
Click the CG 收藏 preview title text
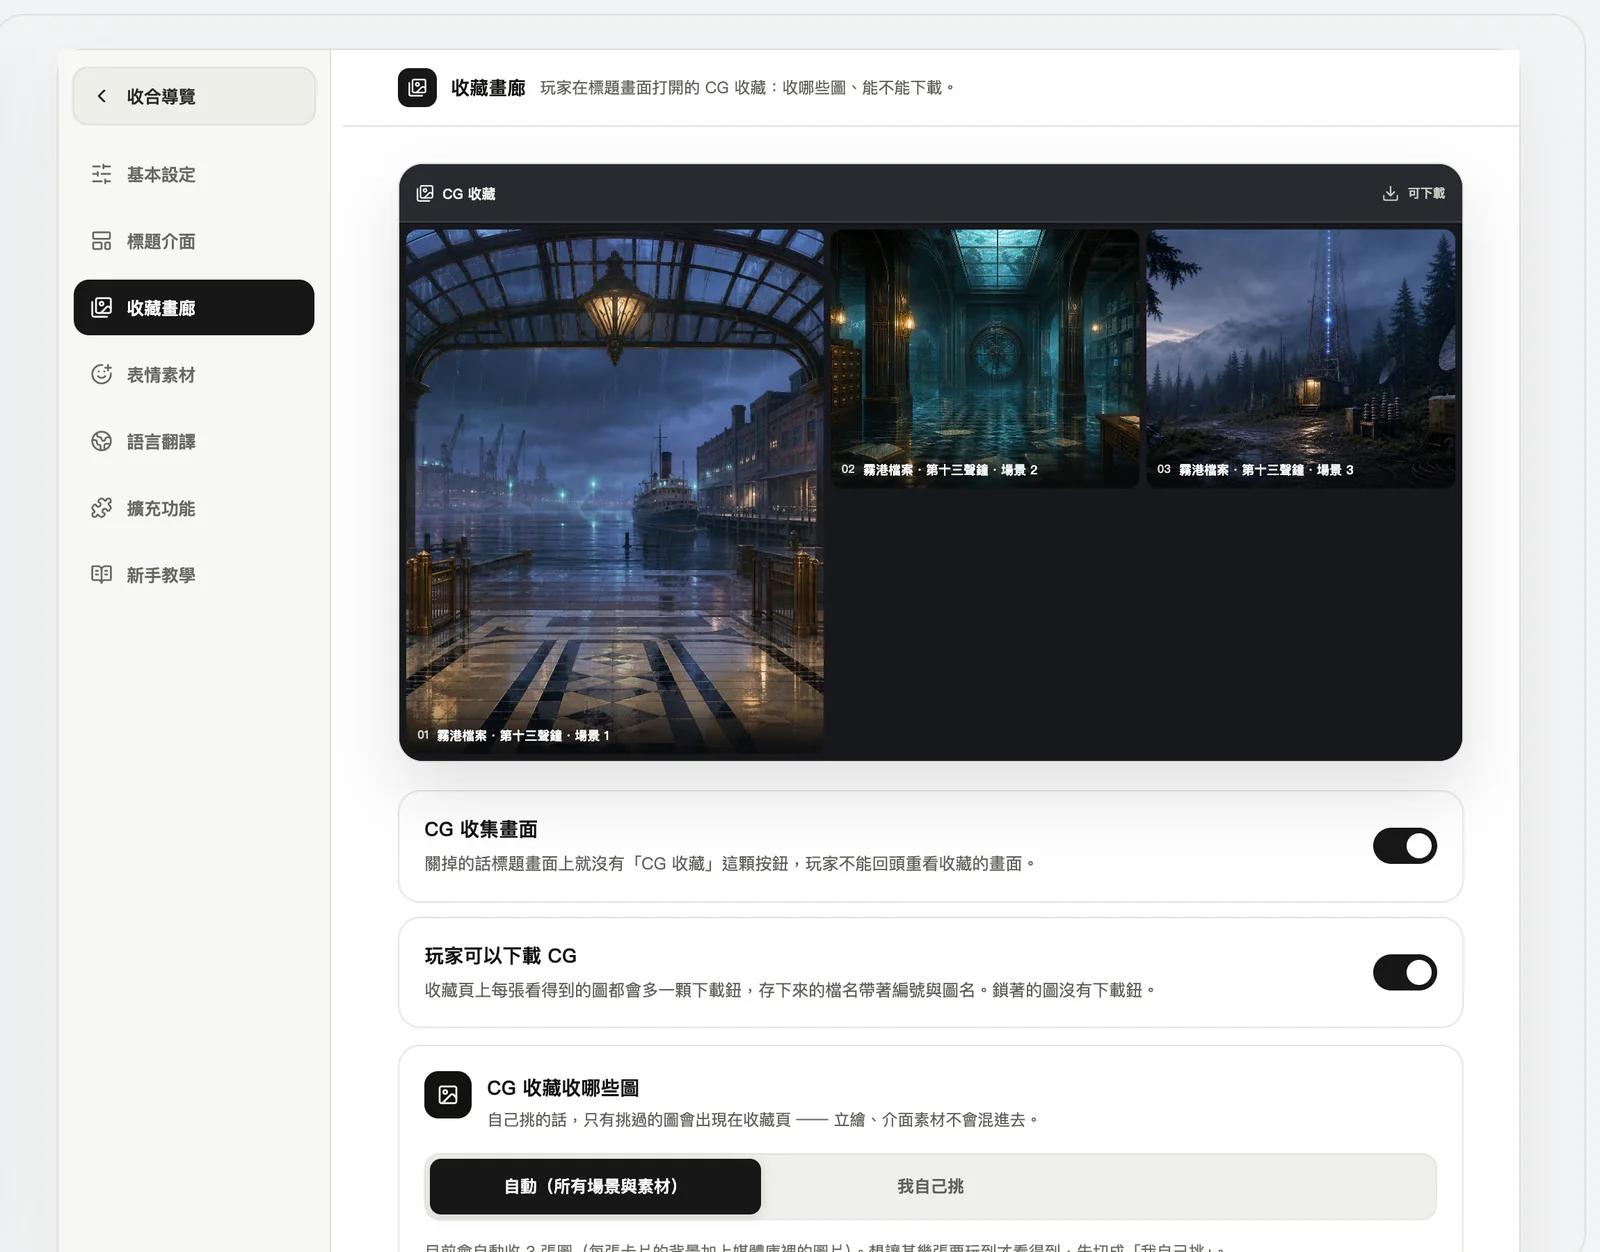pyautogui.click(x=469, y=193)
